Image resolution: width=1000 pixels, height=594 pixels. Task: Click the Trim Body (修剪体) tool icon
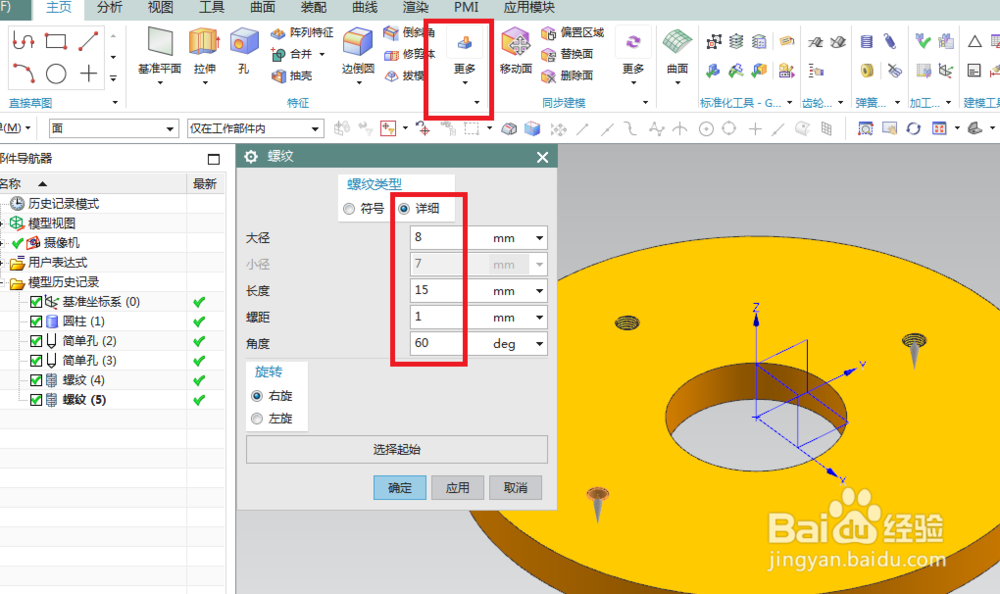[391, 54]
